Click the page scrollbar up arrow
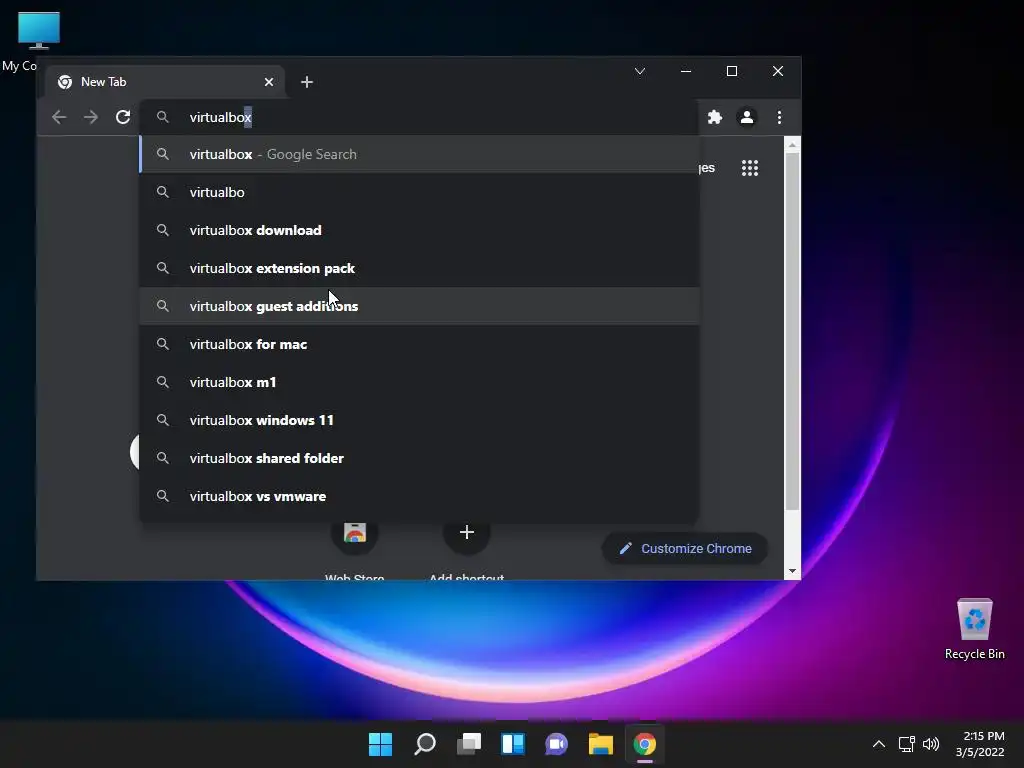 click(792, 144)
